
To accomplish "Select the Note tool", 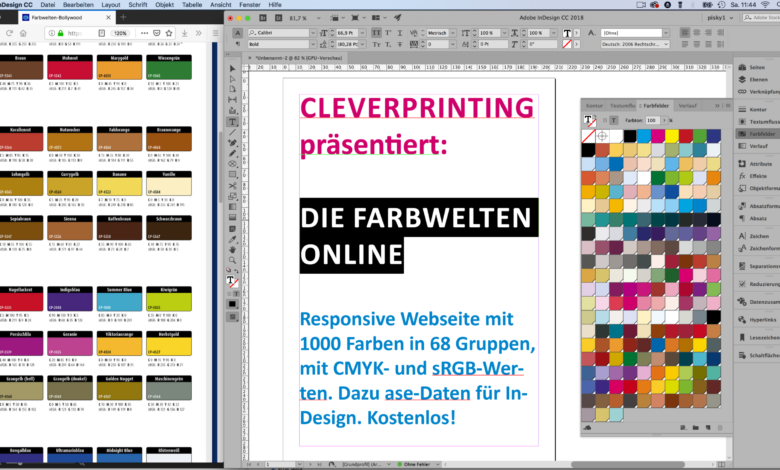I will pyautogui.click(x=232, y=229).
